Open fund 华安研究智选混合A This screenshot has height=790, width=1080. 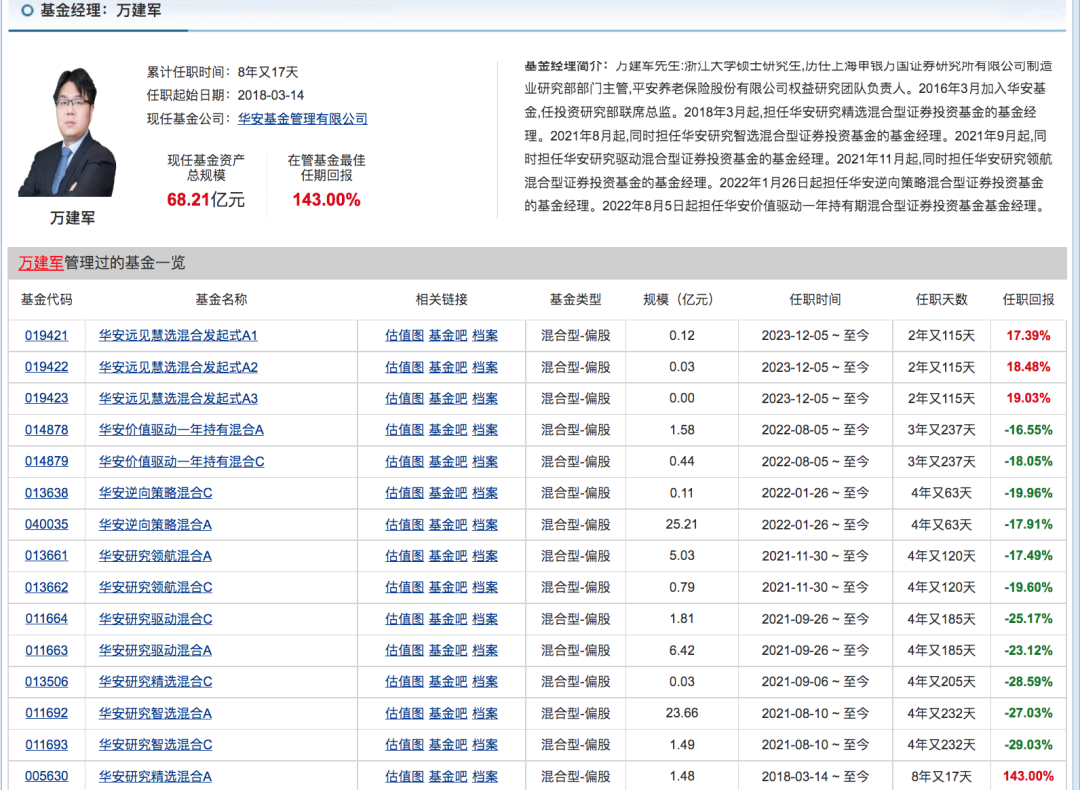(155, 713)
